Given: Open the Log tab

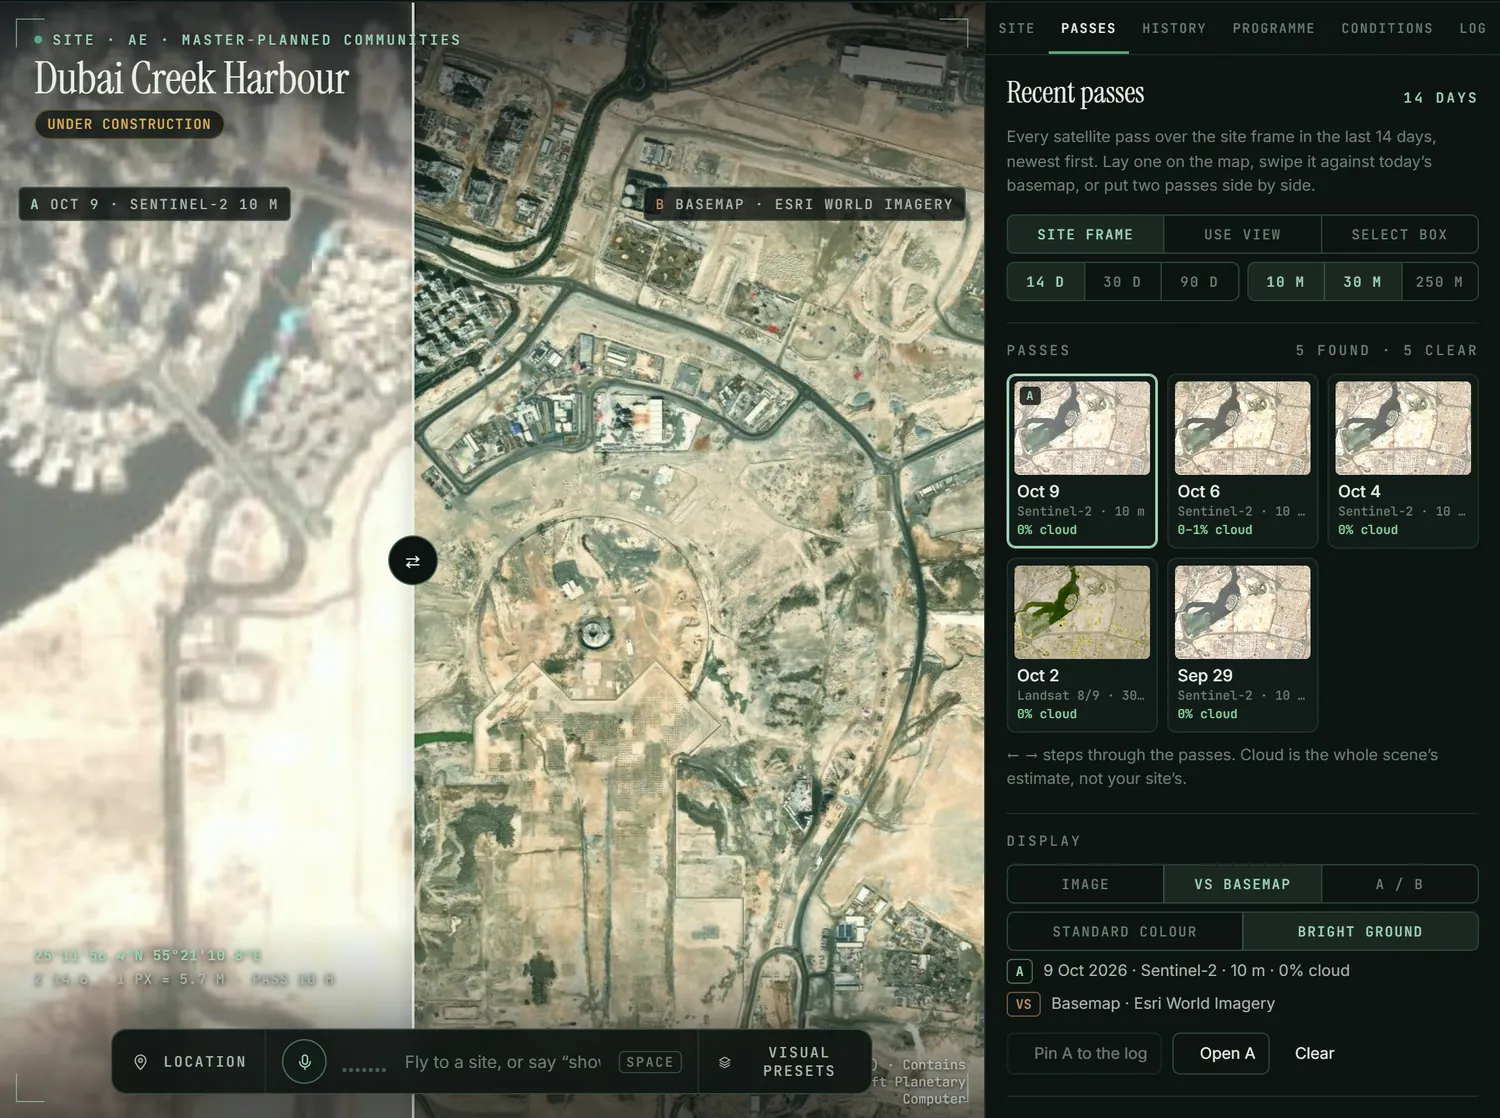Looking at the screenshot, I should coord(1472,28).
